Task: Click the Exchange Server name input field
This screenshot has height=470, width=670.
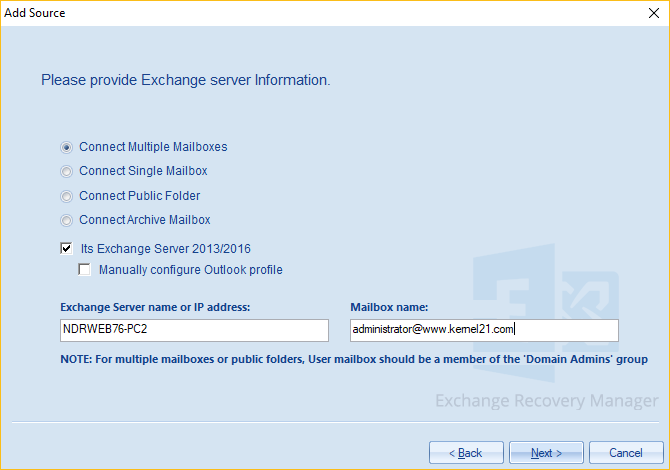Action: pos(194,330)
